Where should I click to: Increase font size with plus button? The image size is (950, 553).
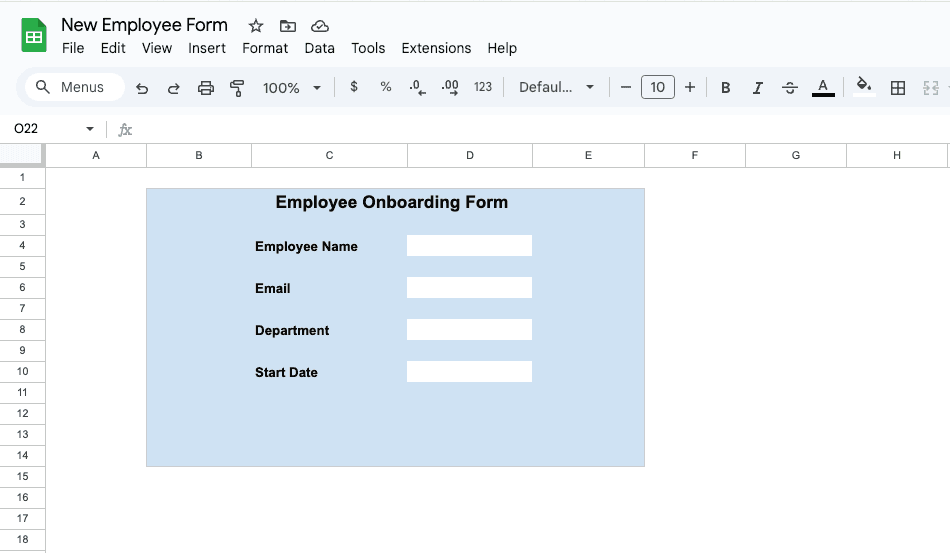(x=689, y=87)
